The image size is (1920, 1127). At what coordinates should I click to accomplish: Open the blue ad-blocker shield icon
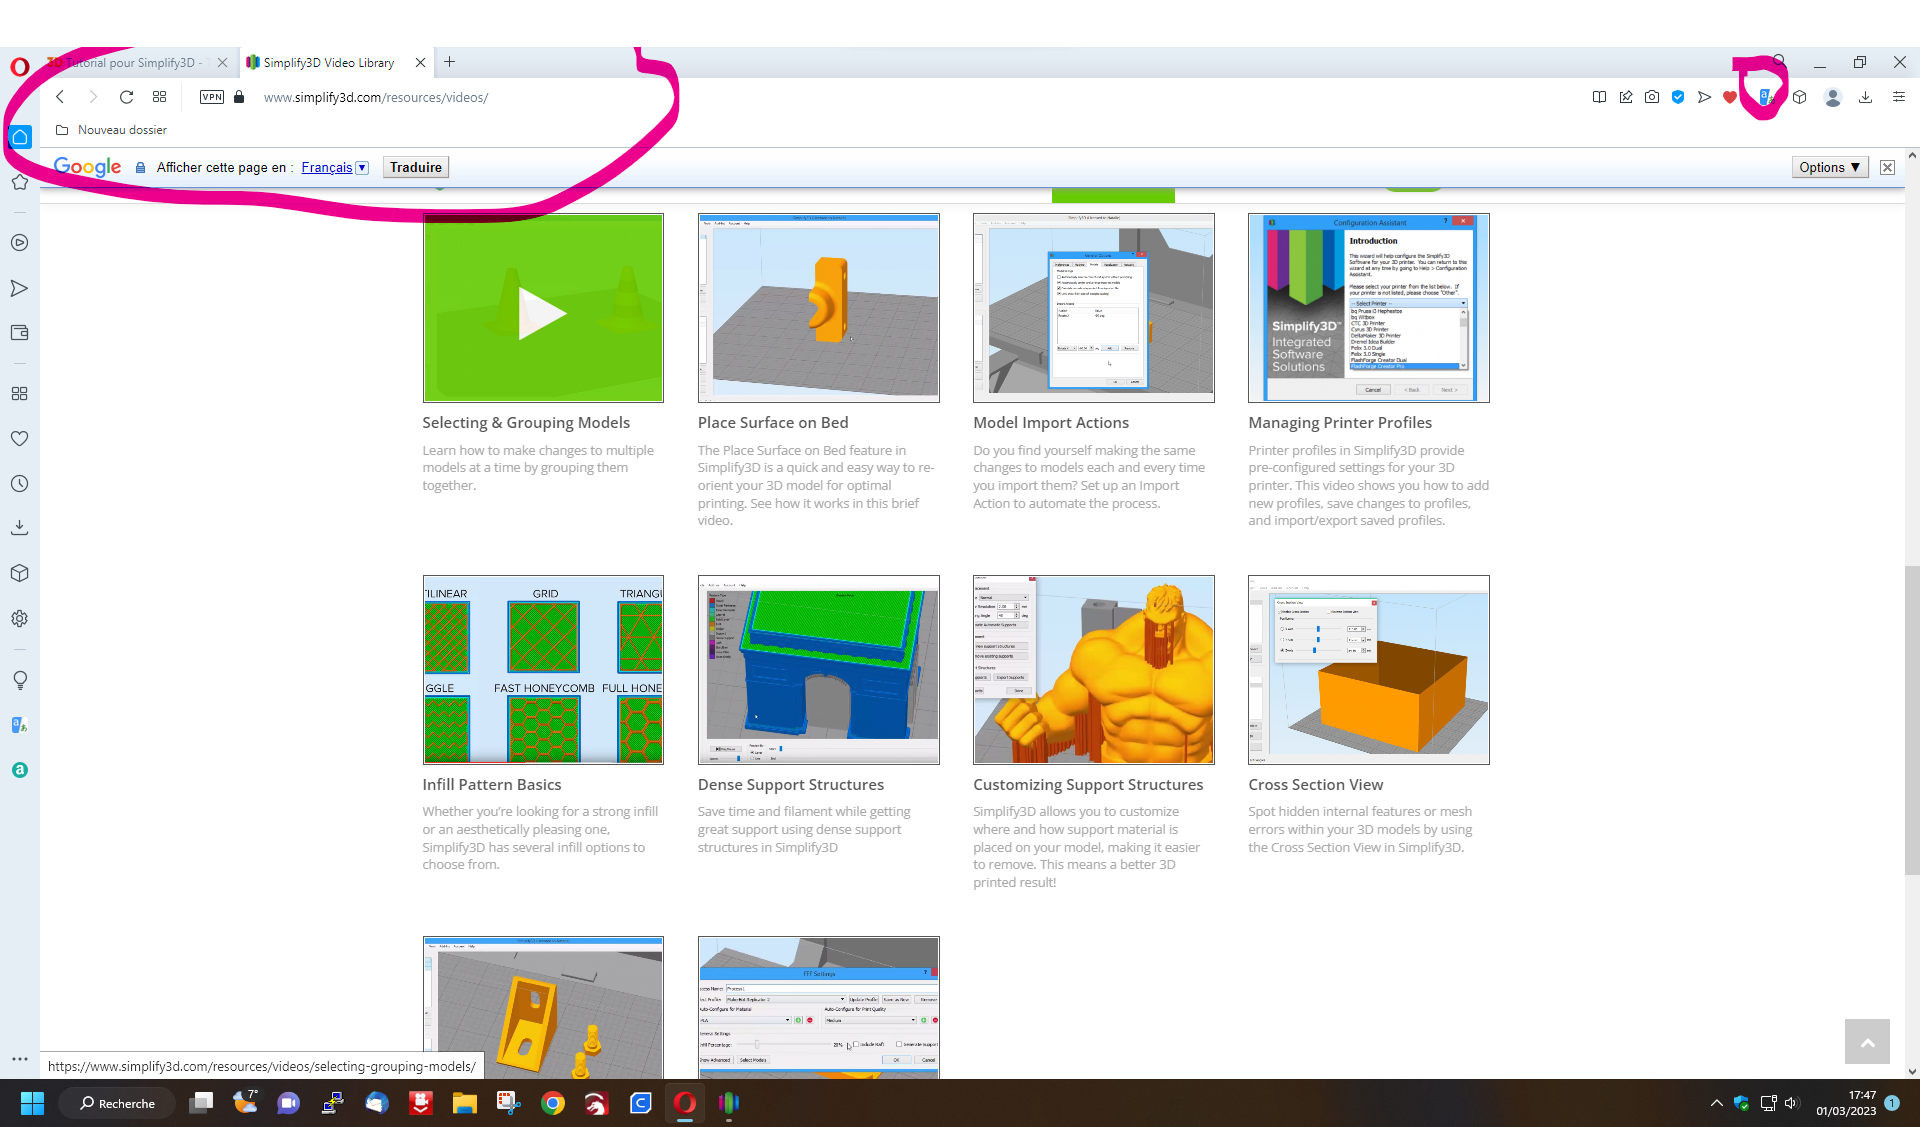[1678, 97]
